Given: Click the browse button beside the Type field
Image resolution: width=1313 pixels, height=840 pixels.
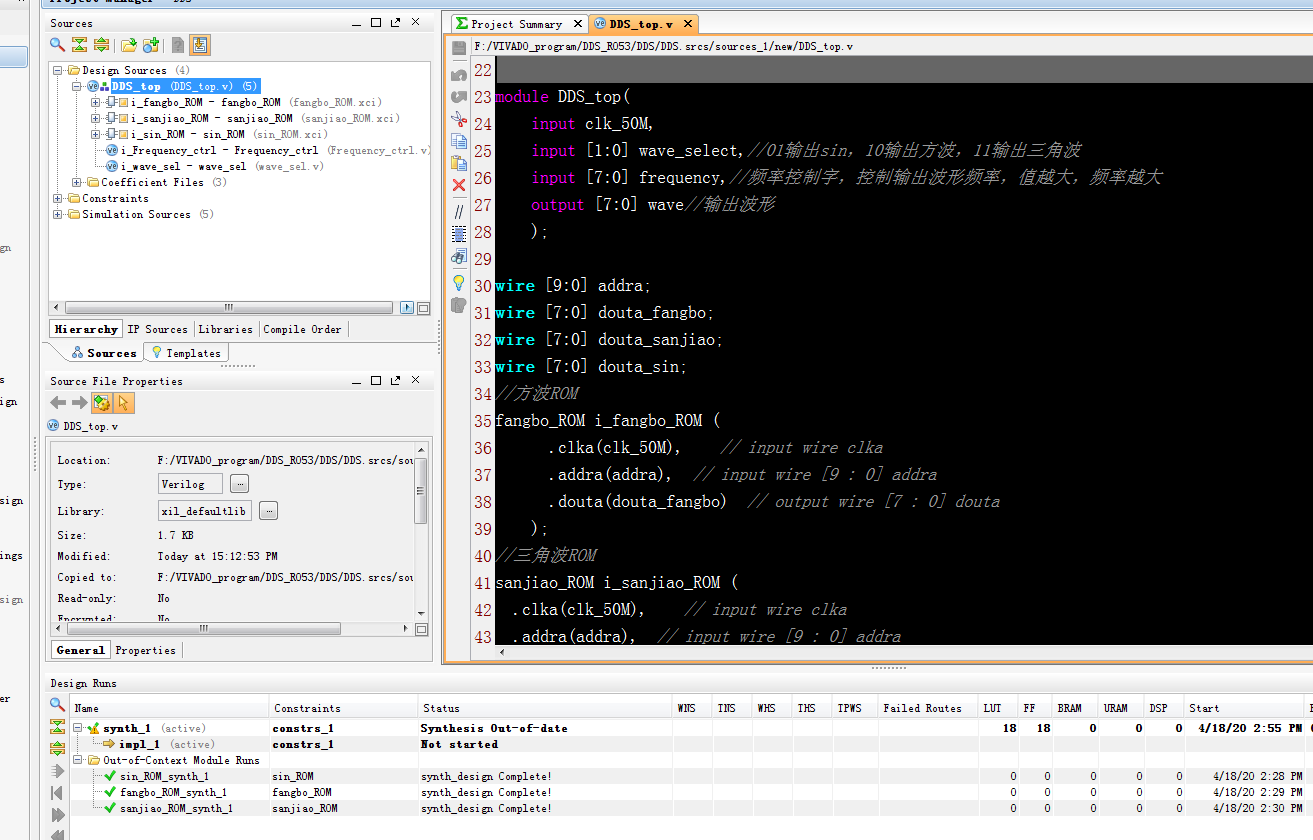Looking at the screenshot, I should click(x=237, y=483).
